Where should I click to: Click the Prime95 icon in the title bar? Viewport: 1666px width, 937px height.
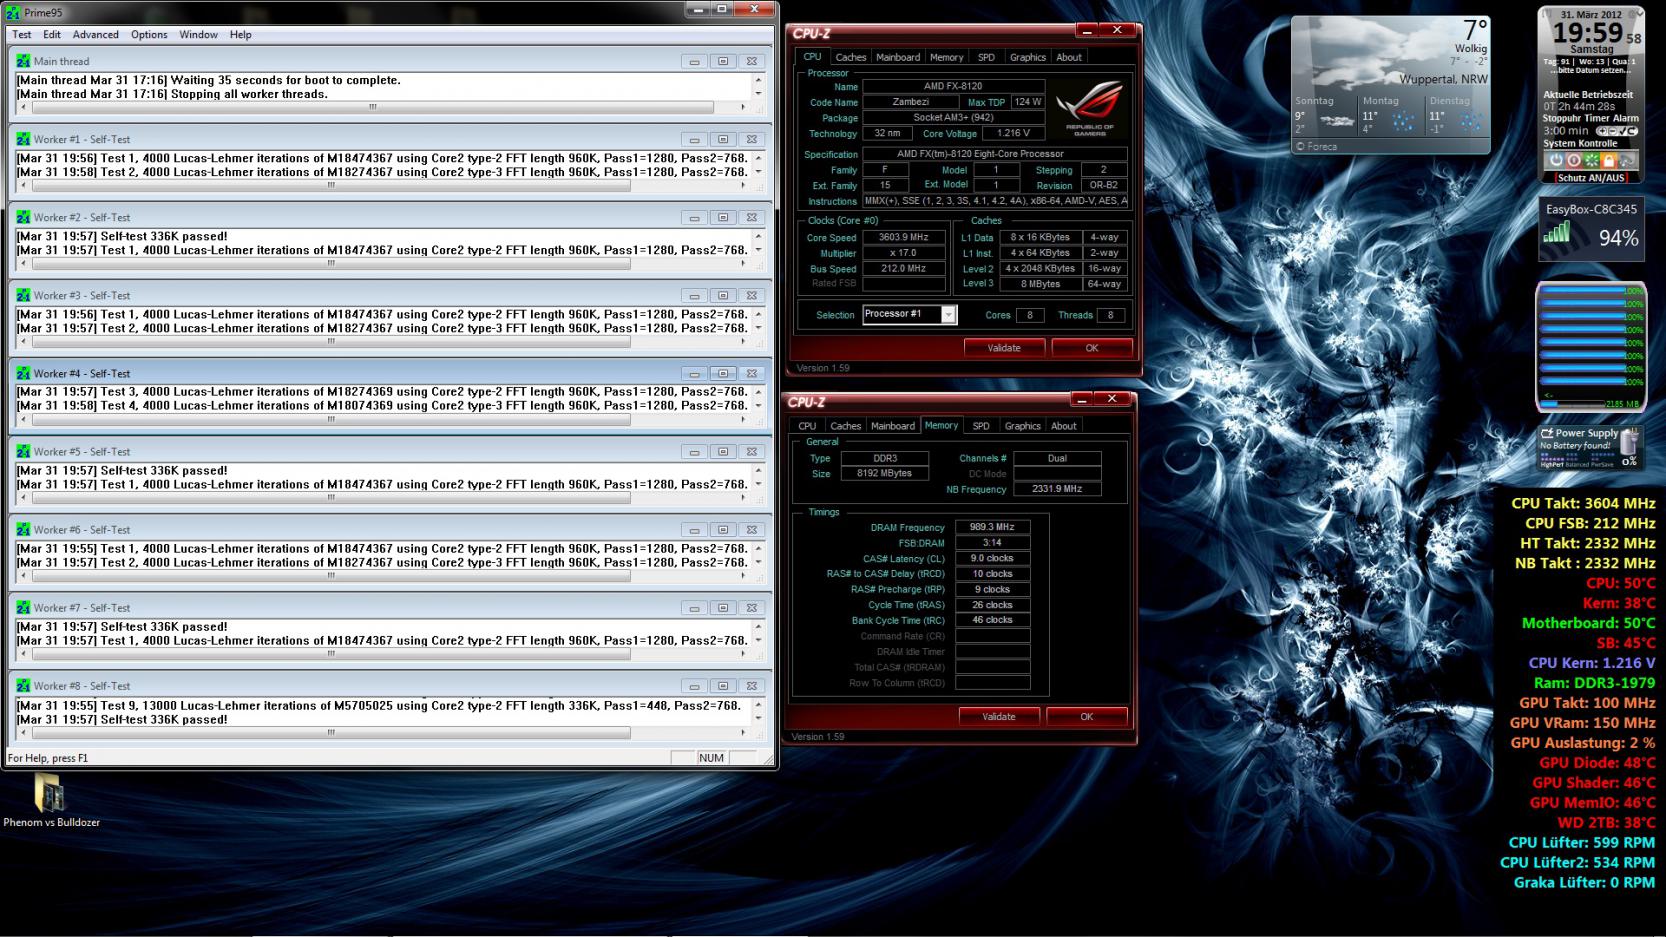coord(13,11)
